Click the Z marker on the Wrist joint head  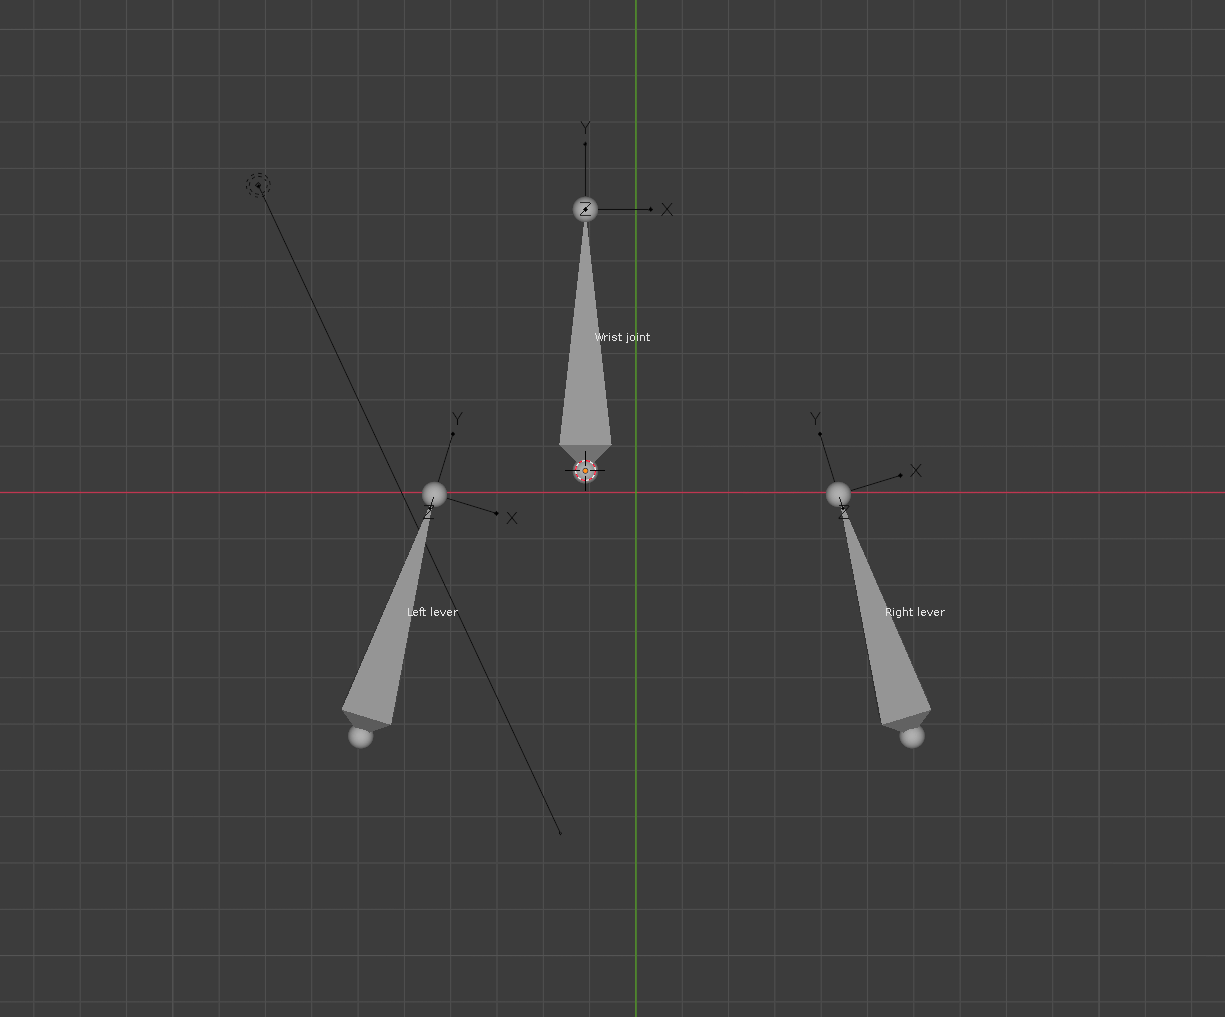coord(585,209)
